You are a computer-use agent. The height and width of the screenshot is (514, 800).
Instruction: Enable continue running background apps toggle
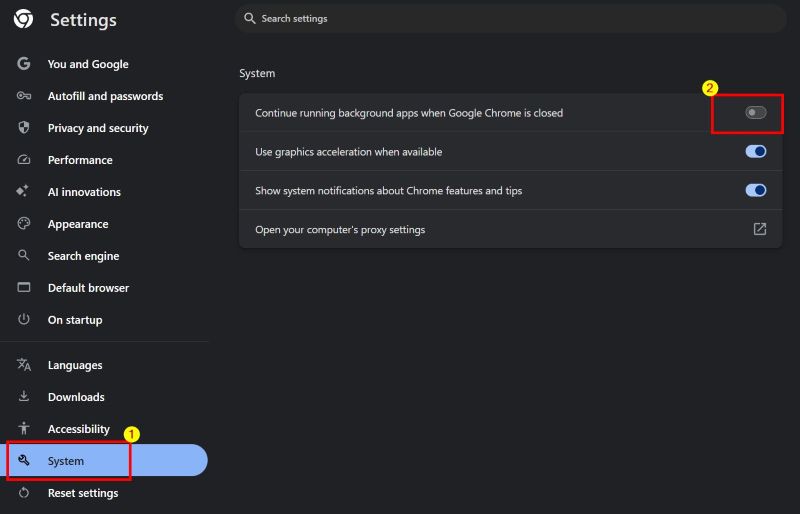(756, 113)
